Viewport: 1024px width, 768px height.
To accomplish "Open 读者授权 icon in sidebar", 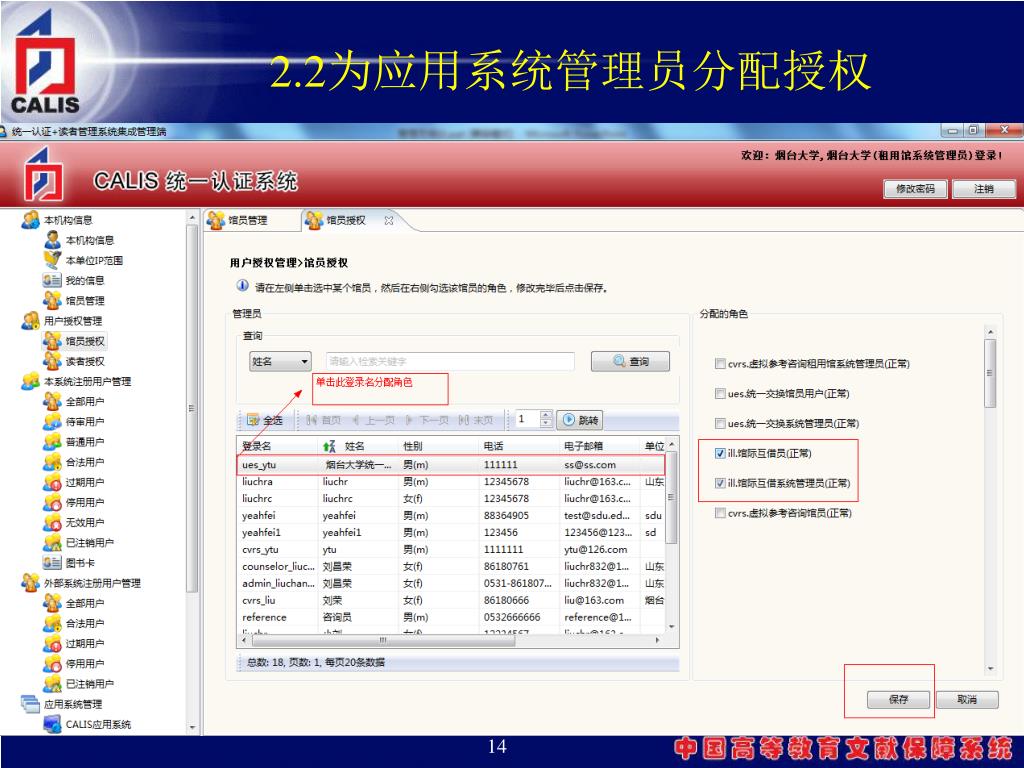I will (x=52, y=361).
